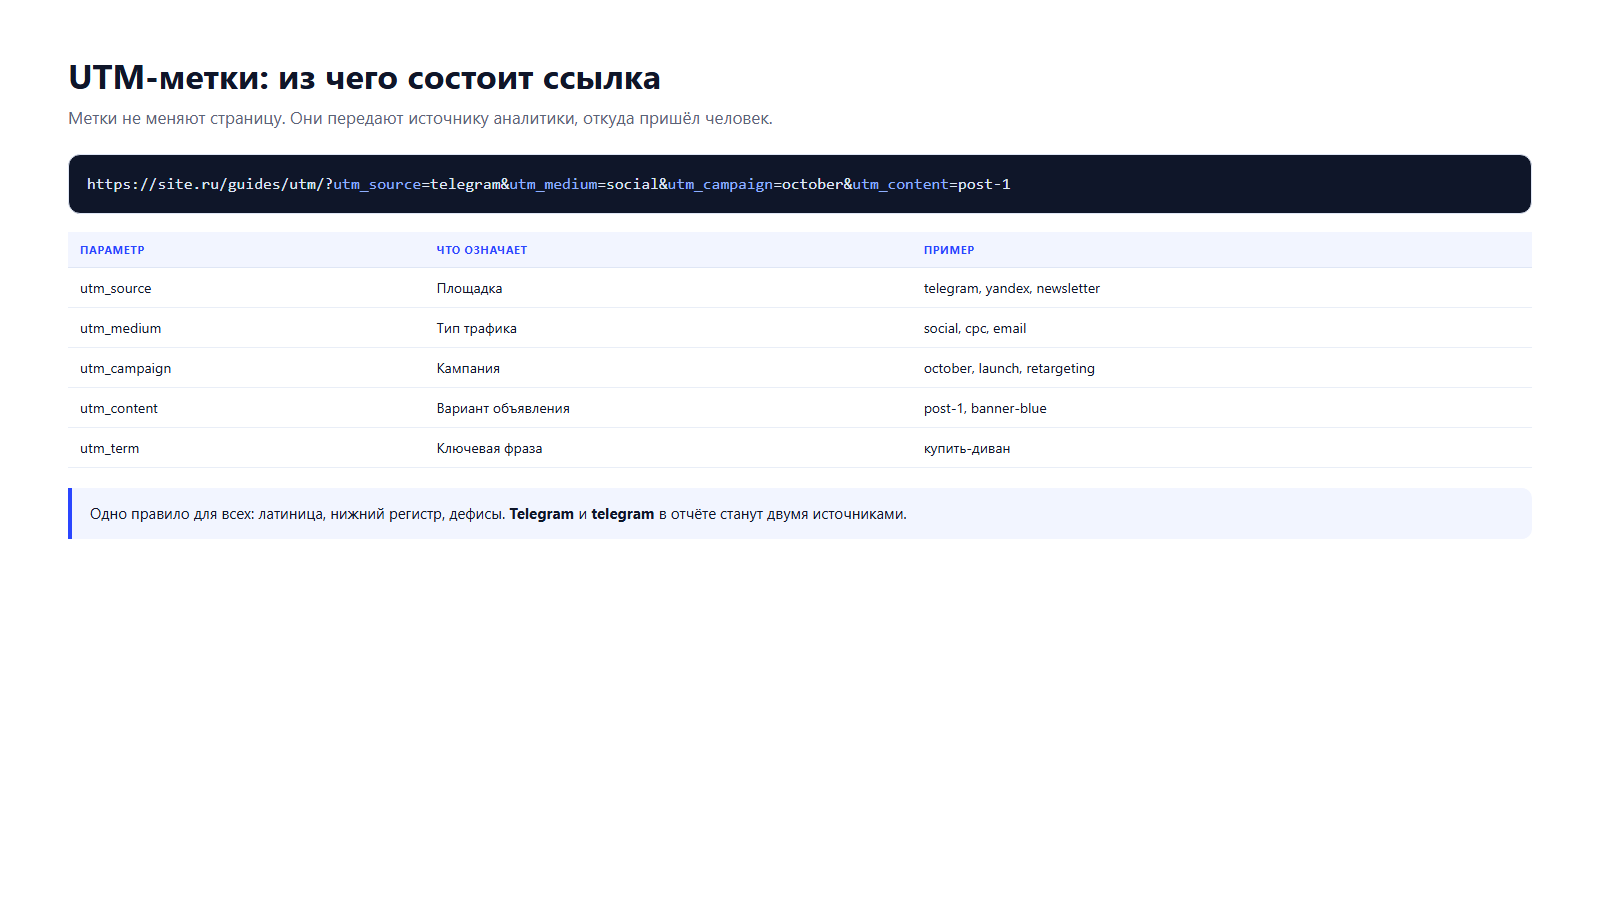Click the example URL in the dark code block
Viewport: 1600px width, 900px height.
(x=549, y=184)
